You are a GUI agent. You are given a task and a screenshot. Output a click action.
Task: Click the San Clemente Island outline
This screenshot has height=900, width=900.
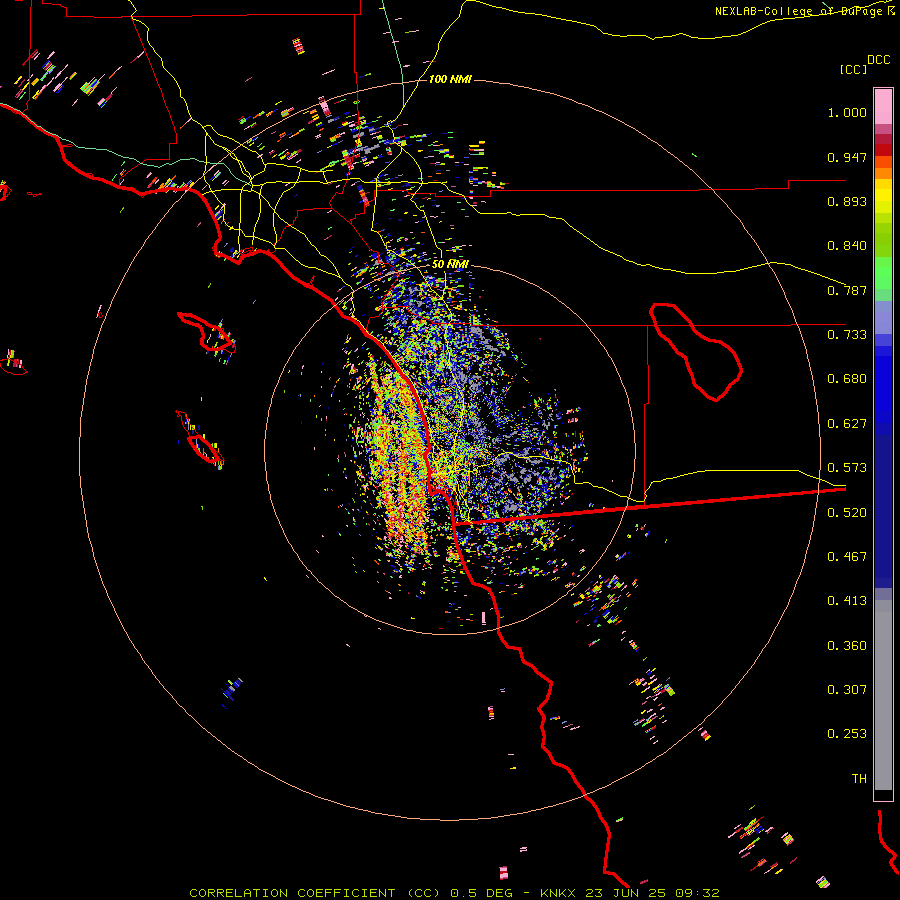click(x=200, y=438)
